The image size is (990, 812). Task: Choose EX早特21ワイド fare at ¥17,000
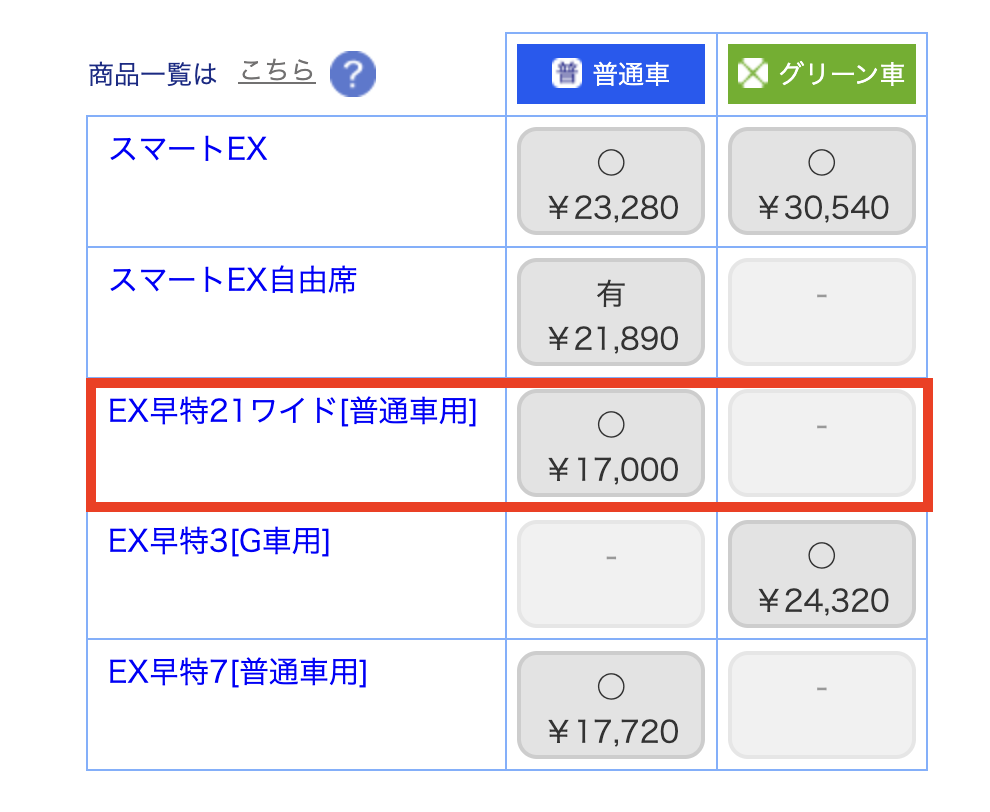611,443
